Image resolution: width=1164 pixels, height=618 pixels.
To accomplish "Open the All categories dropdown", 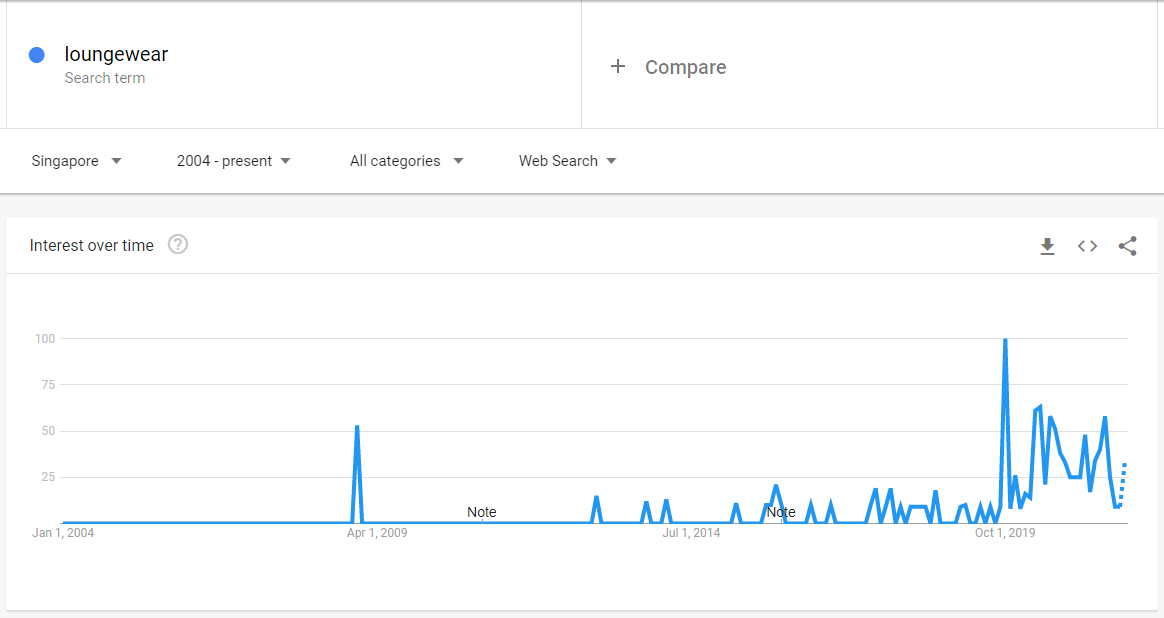I will coord(407,161).
